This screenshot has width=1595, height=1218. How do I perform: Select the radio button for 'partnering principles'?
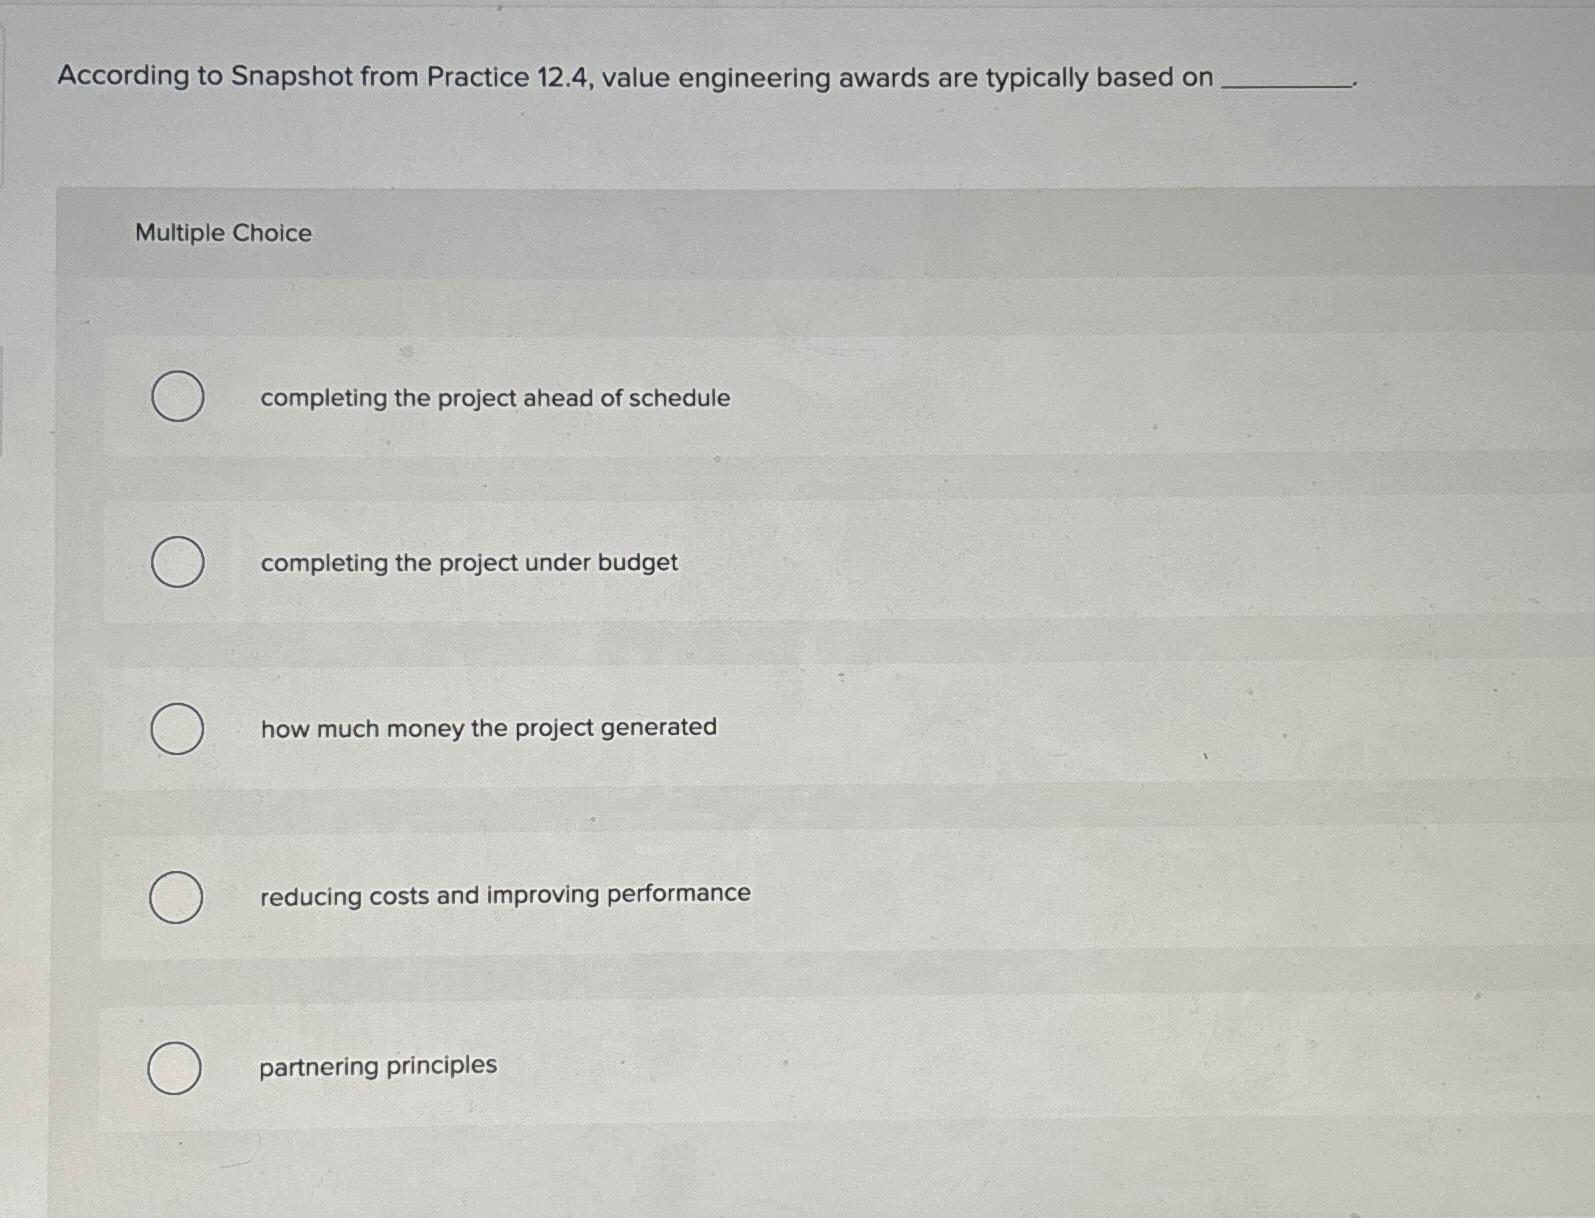(177, 1068)
